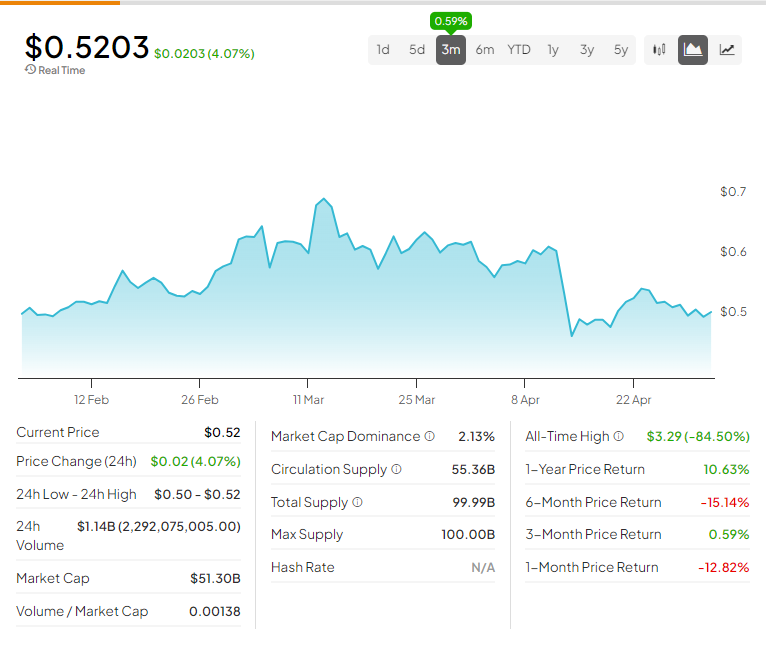The image size is (766, 645).
Task: Click the Total Supply value 99.99B
Action: (x=474, y=502)
